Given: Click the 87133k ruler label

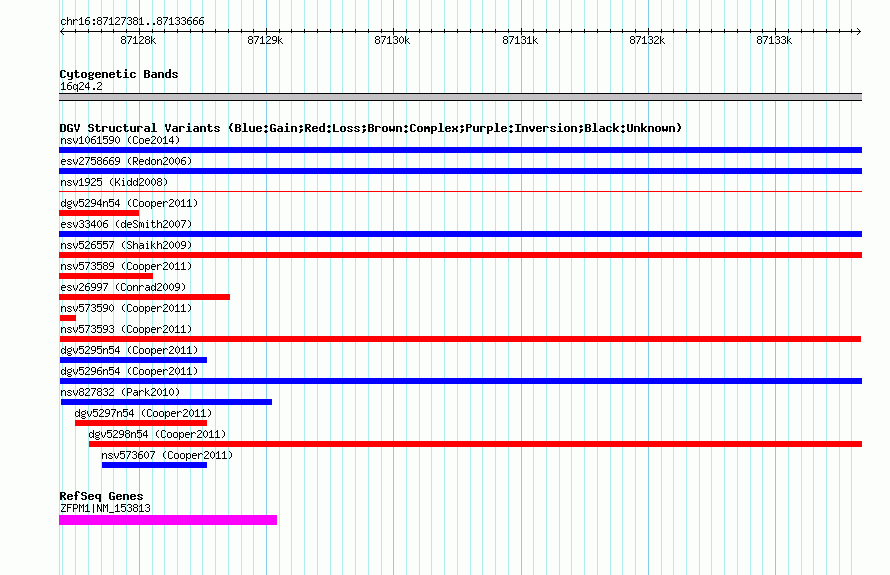Looking at the screenshot, I should pyautogui.click(x=774, y=40).
